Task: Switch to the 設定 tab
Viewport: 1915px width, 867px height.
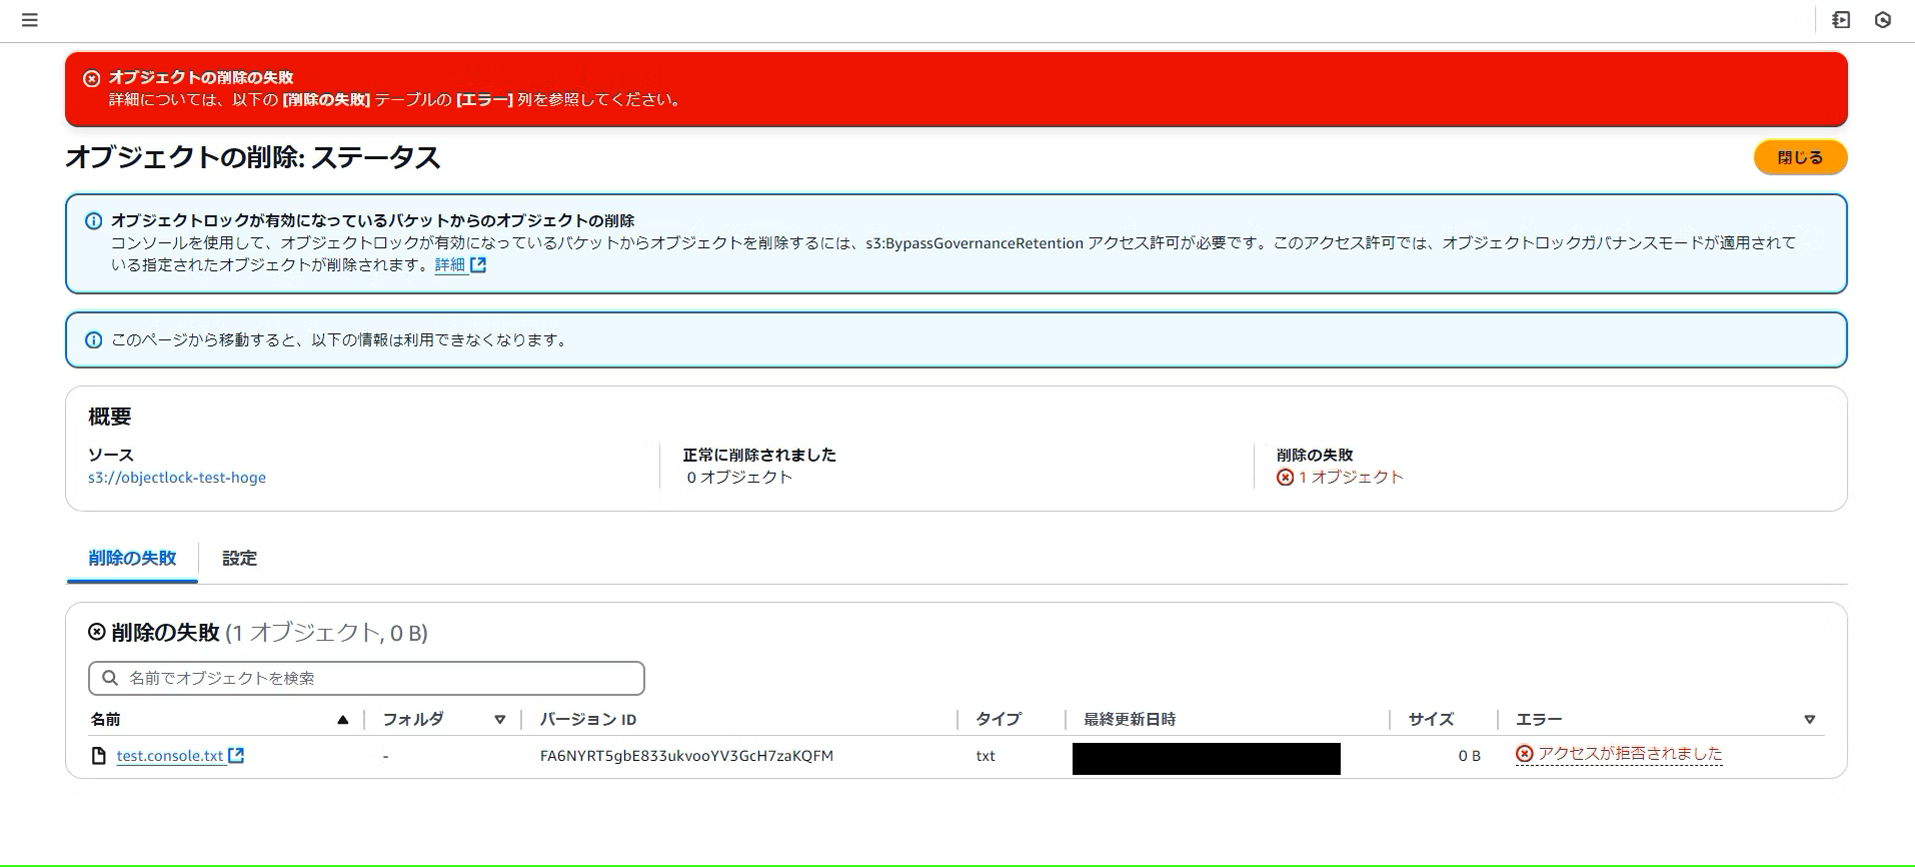Action: (x=239, y=559)
